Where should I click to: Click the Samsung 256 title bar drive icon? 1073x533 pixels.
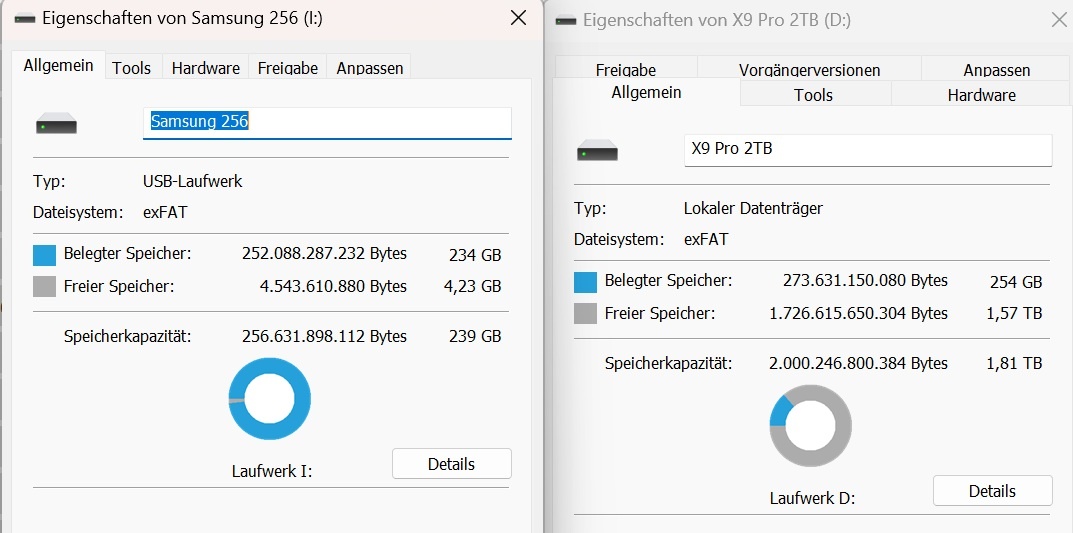(23, 19)
